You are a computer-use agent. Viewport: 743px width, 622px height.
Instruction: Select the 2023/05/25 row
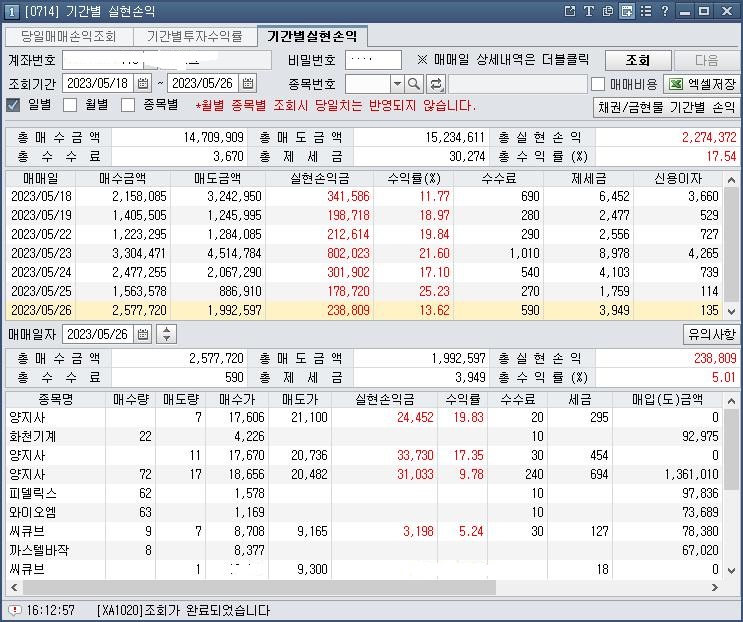364,291
